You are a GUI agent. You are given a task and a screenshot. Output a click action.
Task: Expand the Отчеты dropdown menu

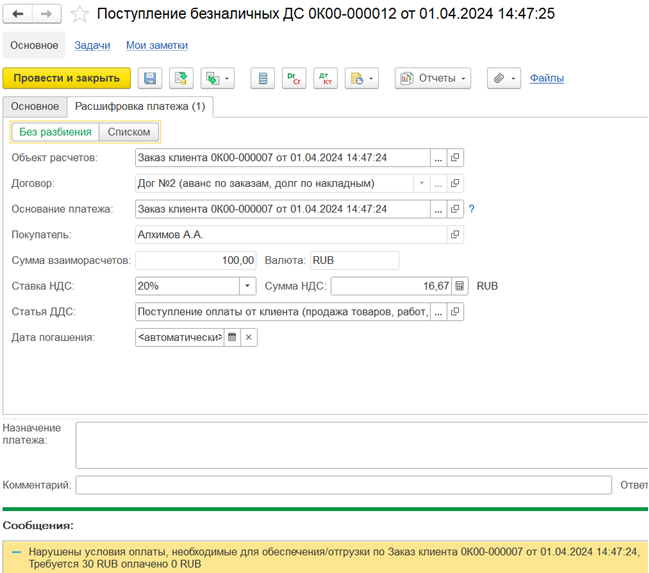pyautogui.click(x=433, y=78)
